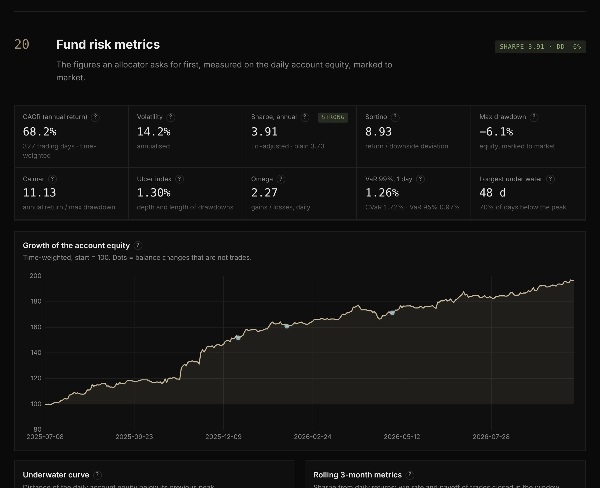Click the CAGR value 68.2%

(x=39, y=132)
